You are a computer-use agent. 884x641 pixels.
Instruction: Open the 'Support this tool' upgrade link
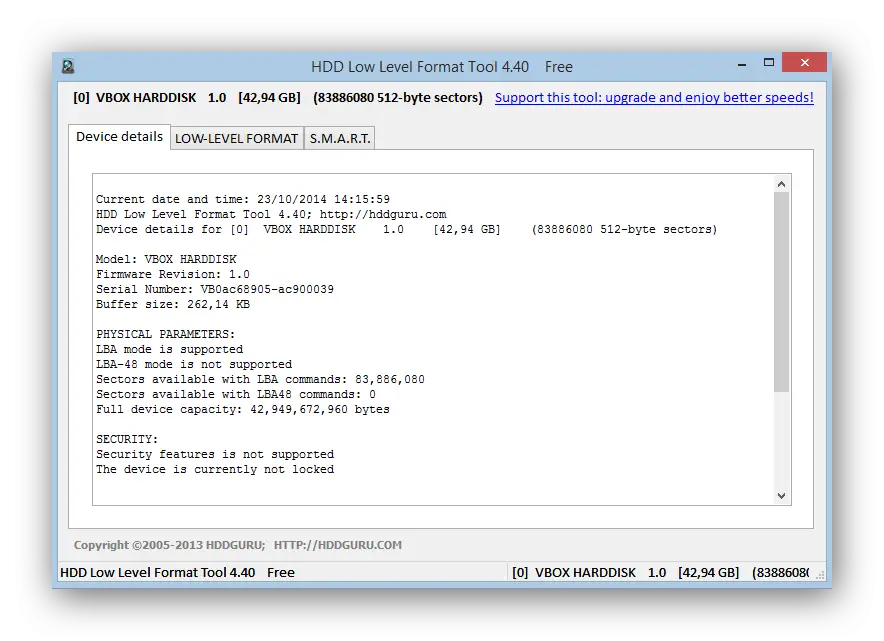[x=654, y=98]
